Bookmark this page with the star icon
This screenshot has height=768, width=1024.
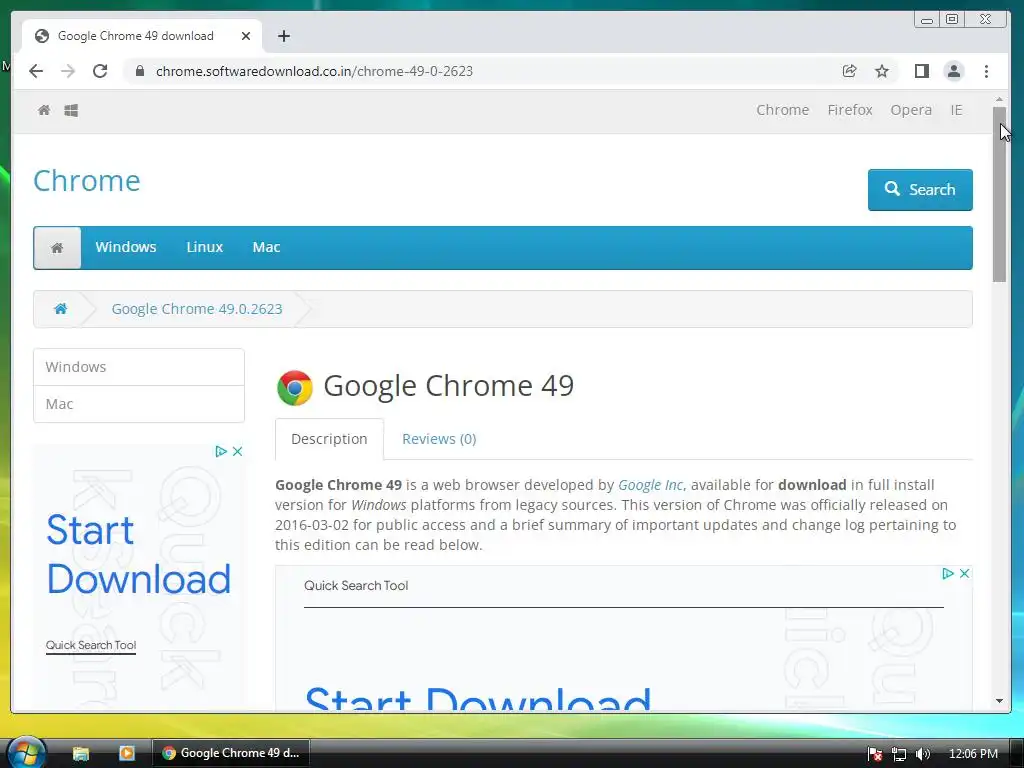[882, 71]
